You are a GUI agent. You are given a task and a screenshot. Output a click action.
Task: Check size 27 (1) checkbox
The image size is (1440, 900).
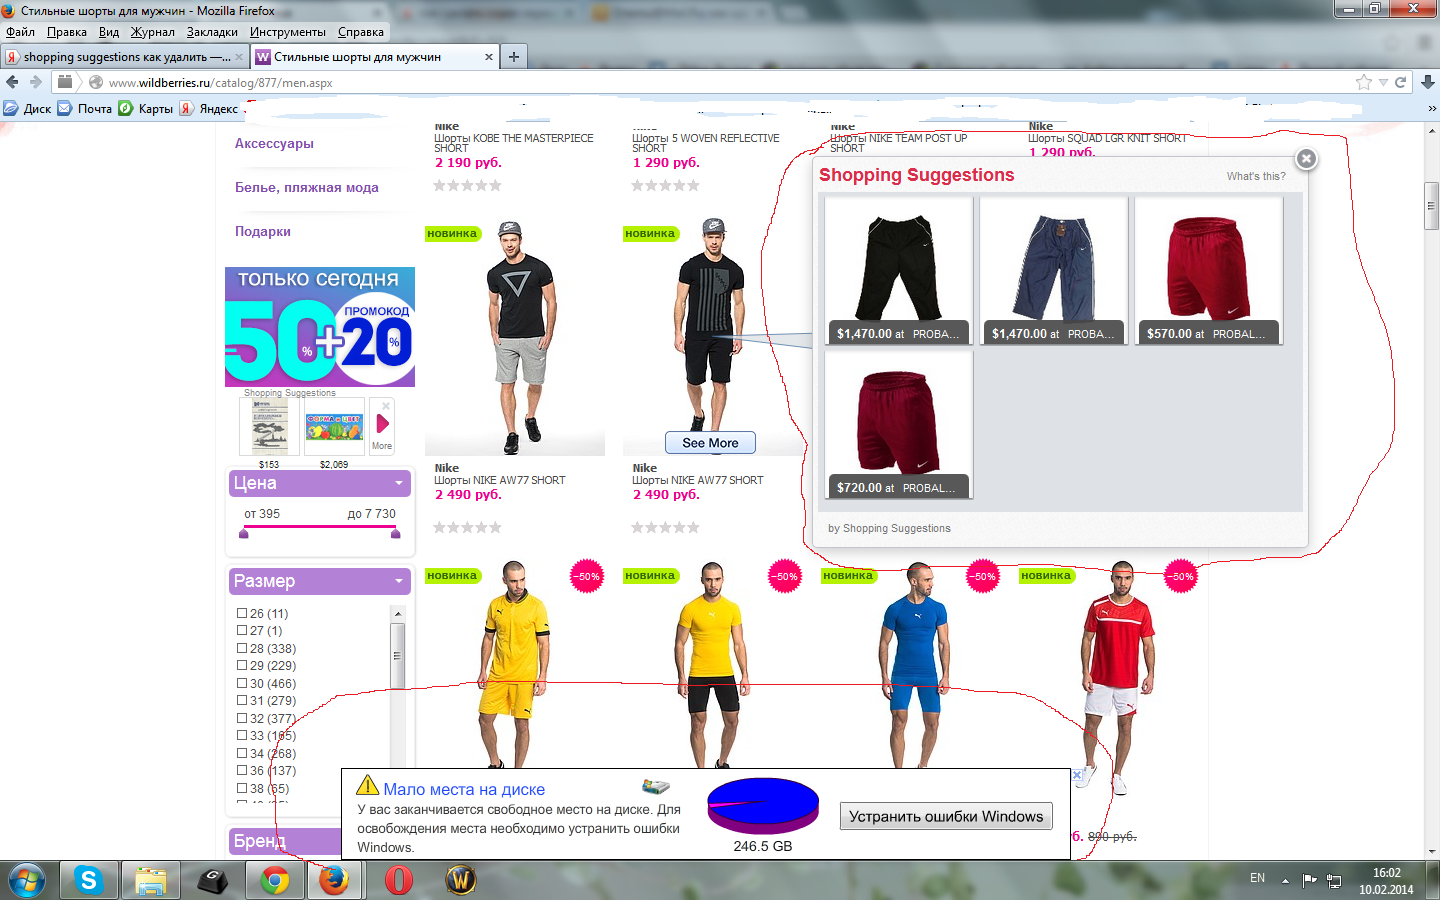click(x=242, y=630)
